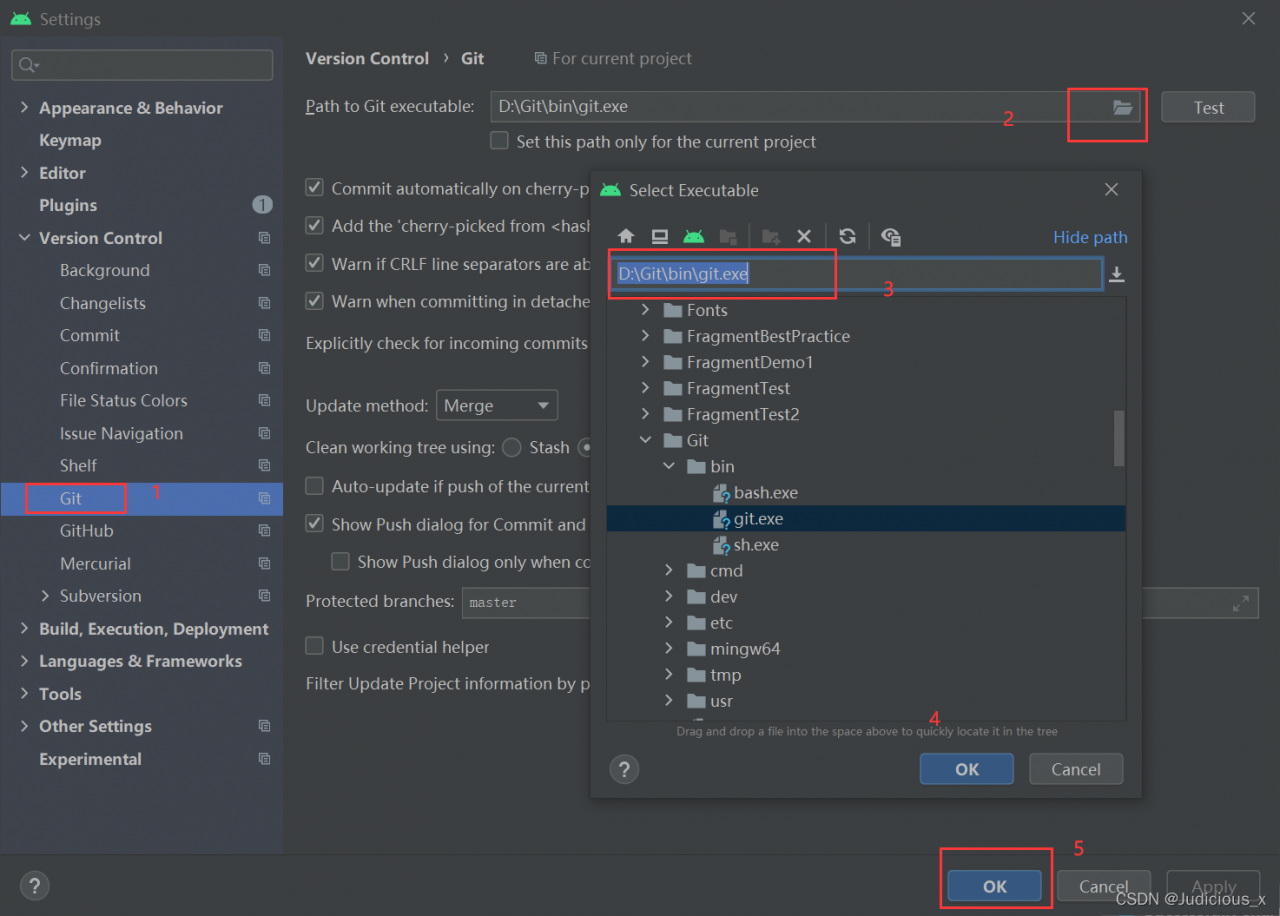1280x916 pixels.
Task: Expand the cmd folder in file tree
Action: (670, 571)
